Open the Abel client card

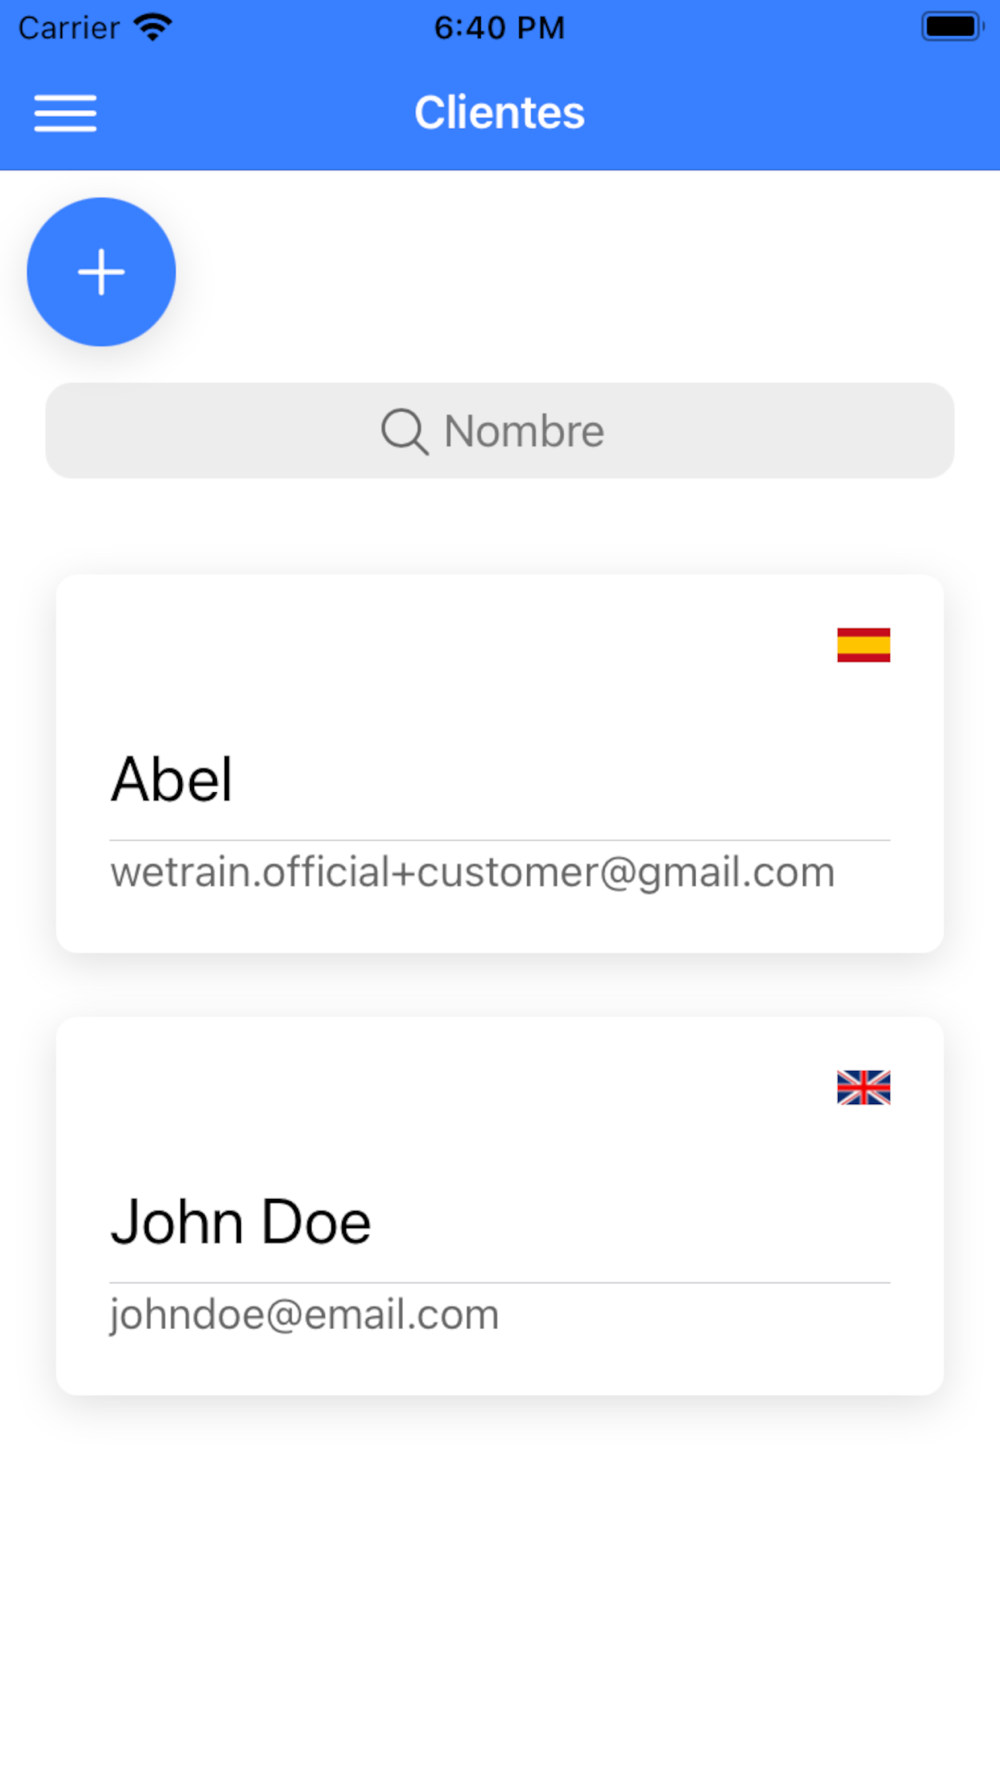(500, 764)
